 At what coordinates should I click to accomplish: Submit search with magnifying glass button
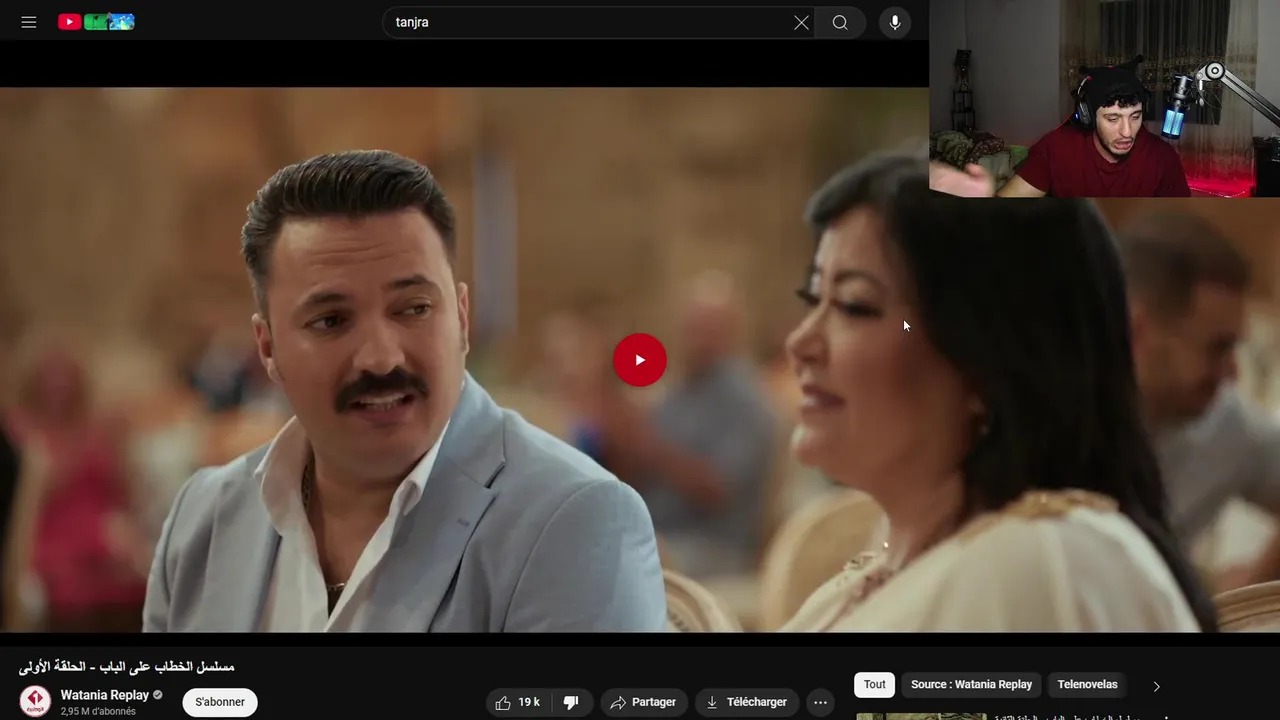(840, 22)
